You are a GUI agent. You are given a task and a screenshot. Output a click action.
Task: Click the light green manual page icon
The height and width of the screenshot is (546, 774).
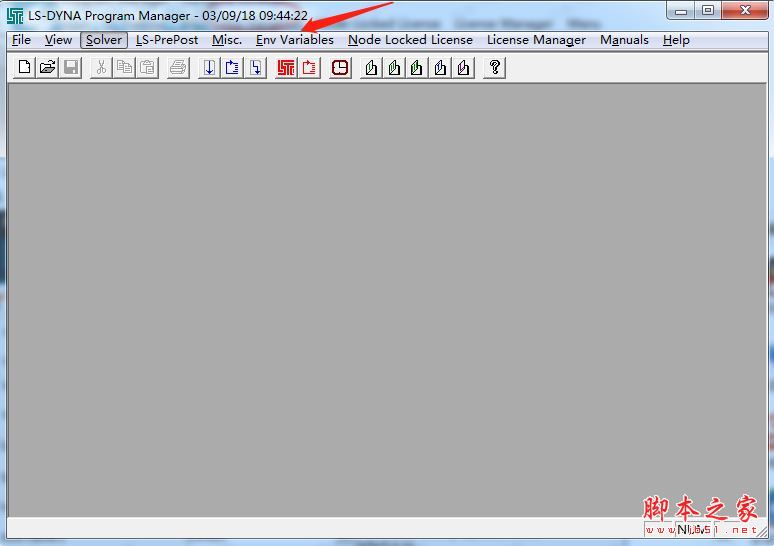point(394,67)
